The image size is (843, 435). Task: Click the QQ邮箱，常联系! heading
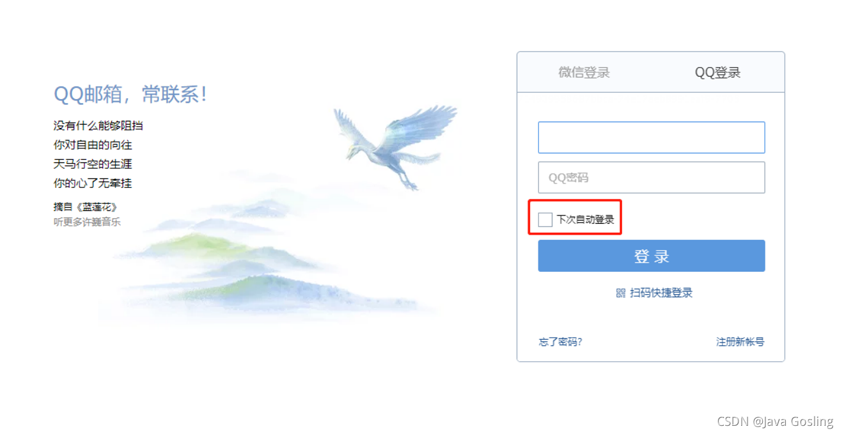click(x=130, y=95)
